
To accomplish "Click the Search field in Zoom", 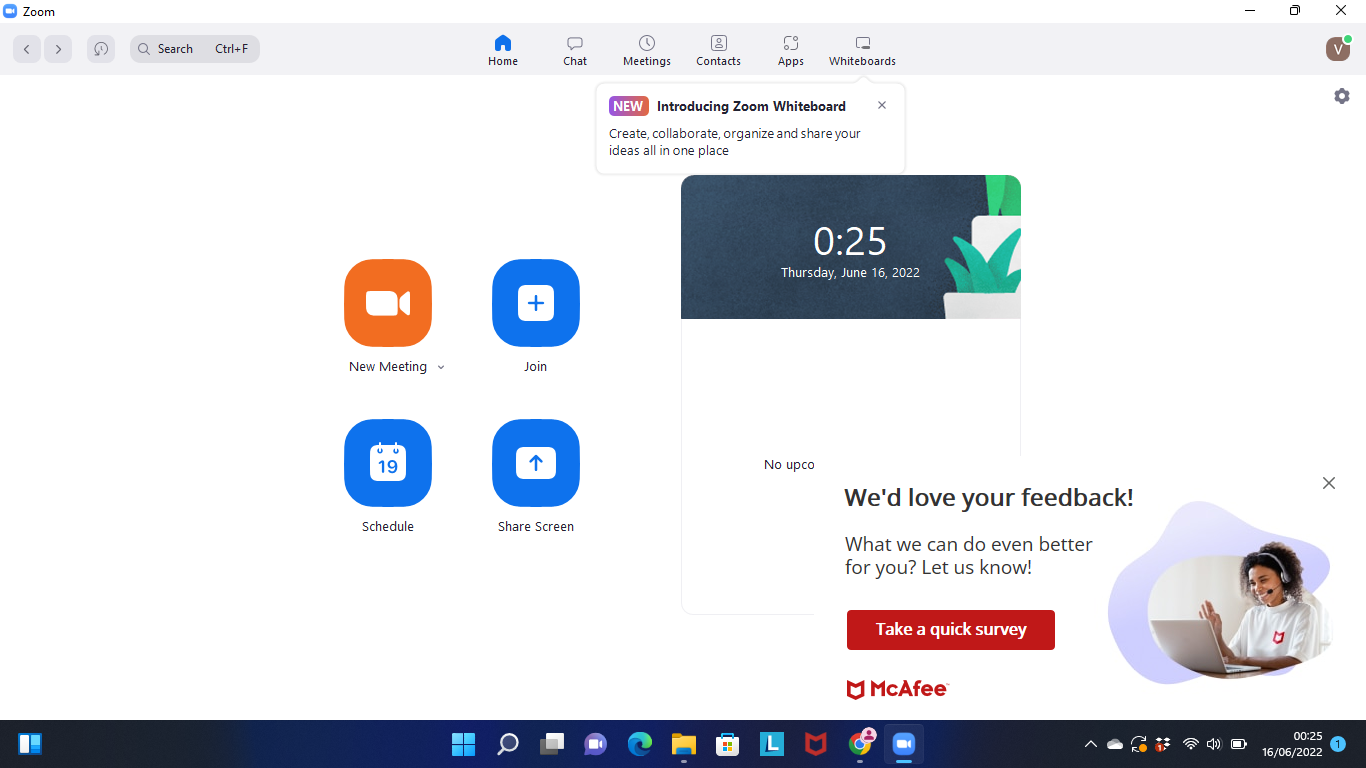I will (x=195, y=49).
